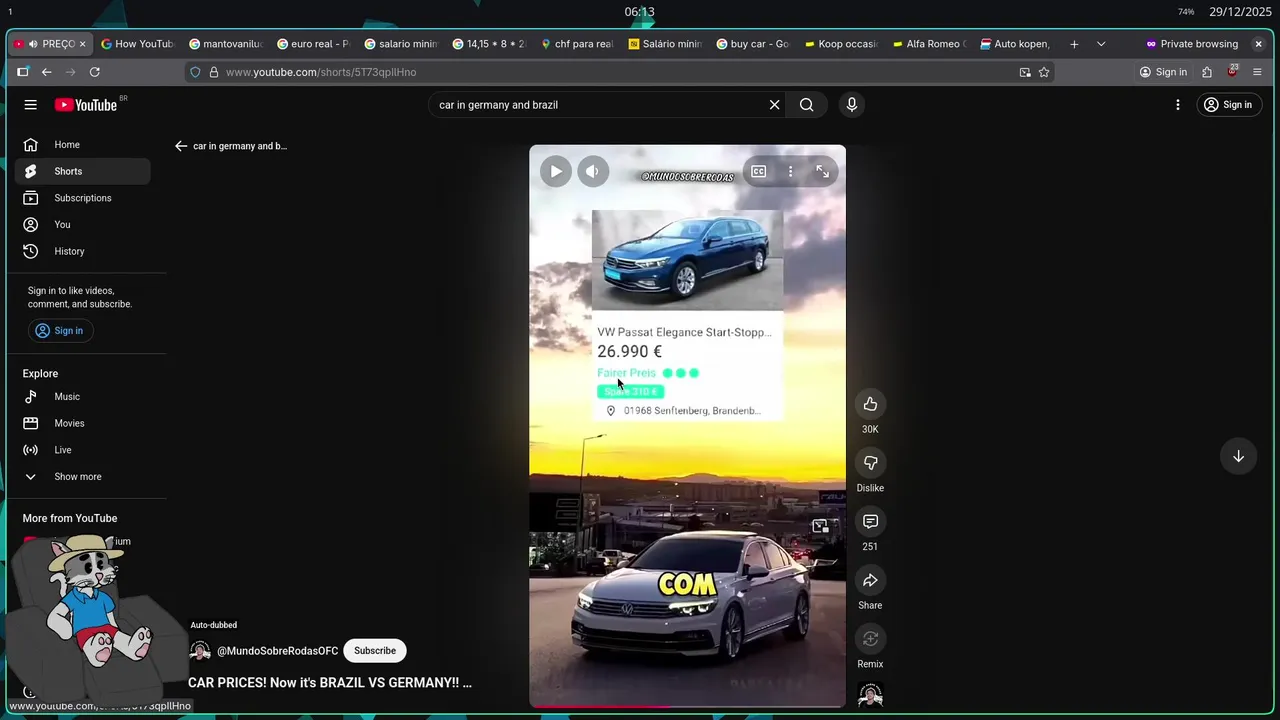
Task: Bookmark the page with the star icon
Action: pyautogui.click(x=1044, y=72)
